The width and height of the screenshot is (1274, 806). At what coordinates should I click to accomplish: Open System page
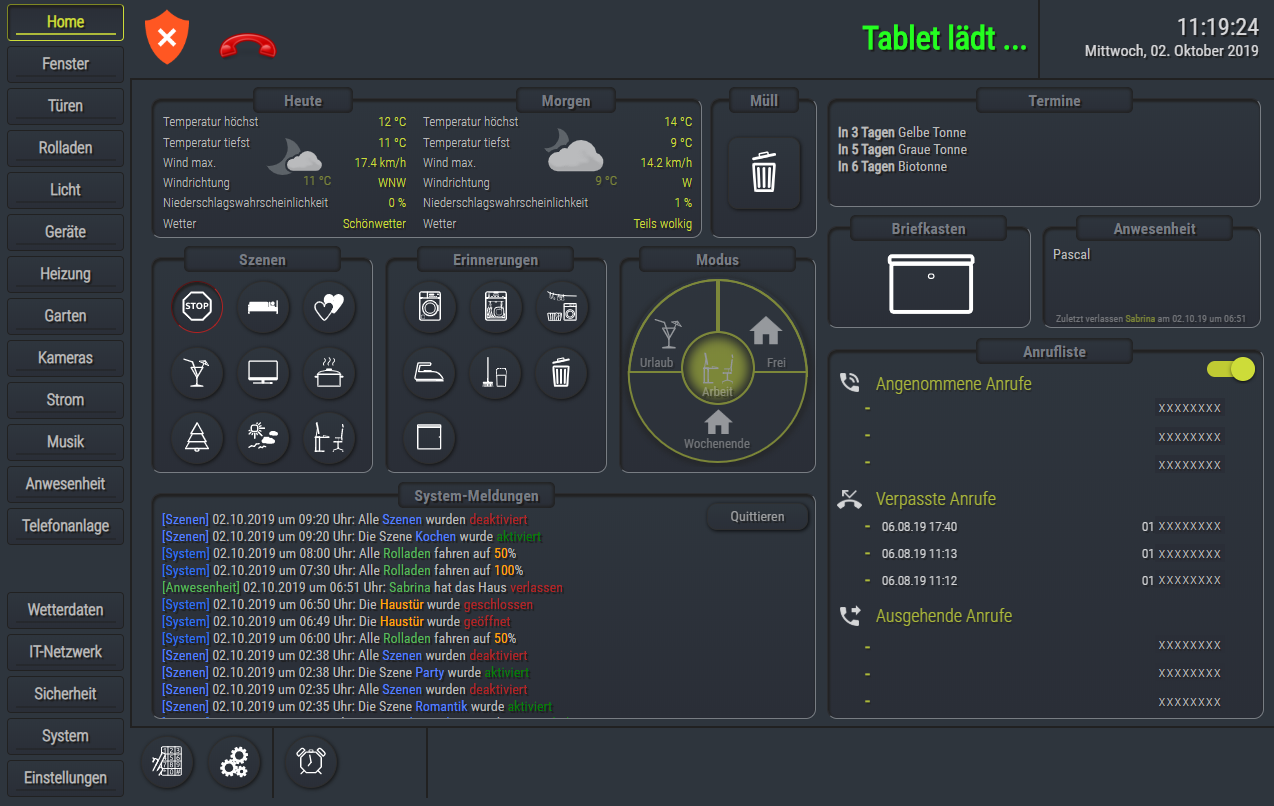(66, 736)
